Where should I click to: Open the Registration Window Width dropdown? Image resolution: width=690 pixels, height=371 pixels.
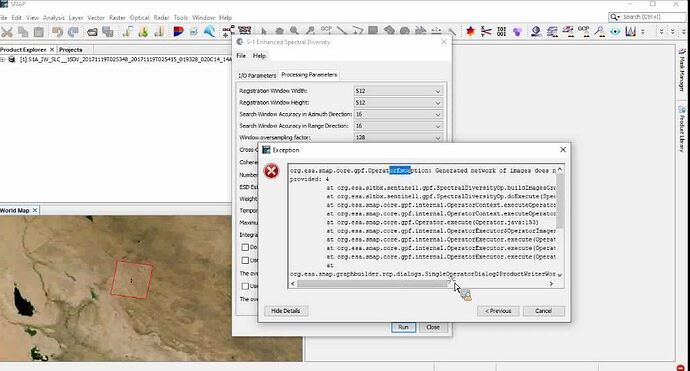coord(398,91)
